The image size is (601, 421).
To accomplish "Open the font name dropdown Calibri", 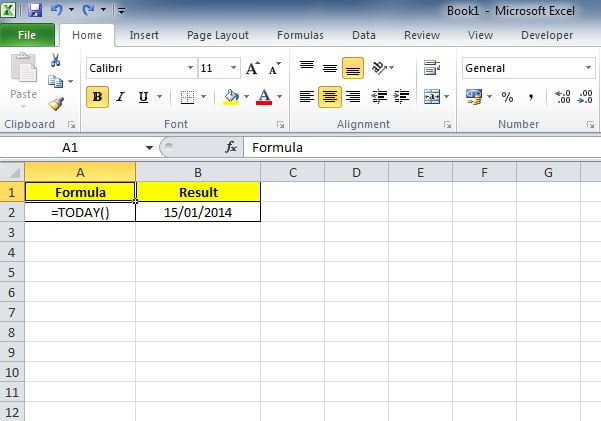I will pyautogui.click(x=190, y=68).
